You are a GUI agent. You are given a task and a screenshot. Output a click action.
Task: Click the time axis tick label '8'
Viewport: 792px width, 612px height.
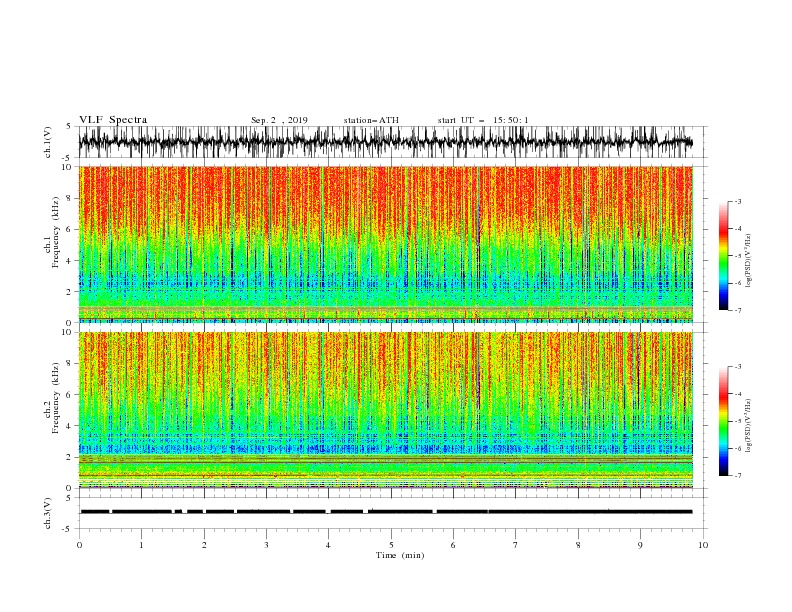click(578, 545)
